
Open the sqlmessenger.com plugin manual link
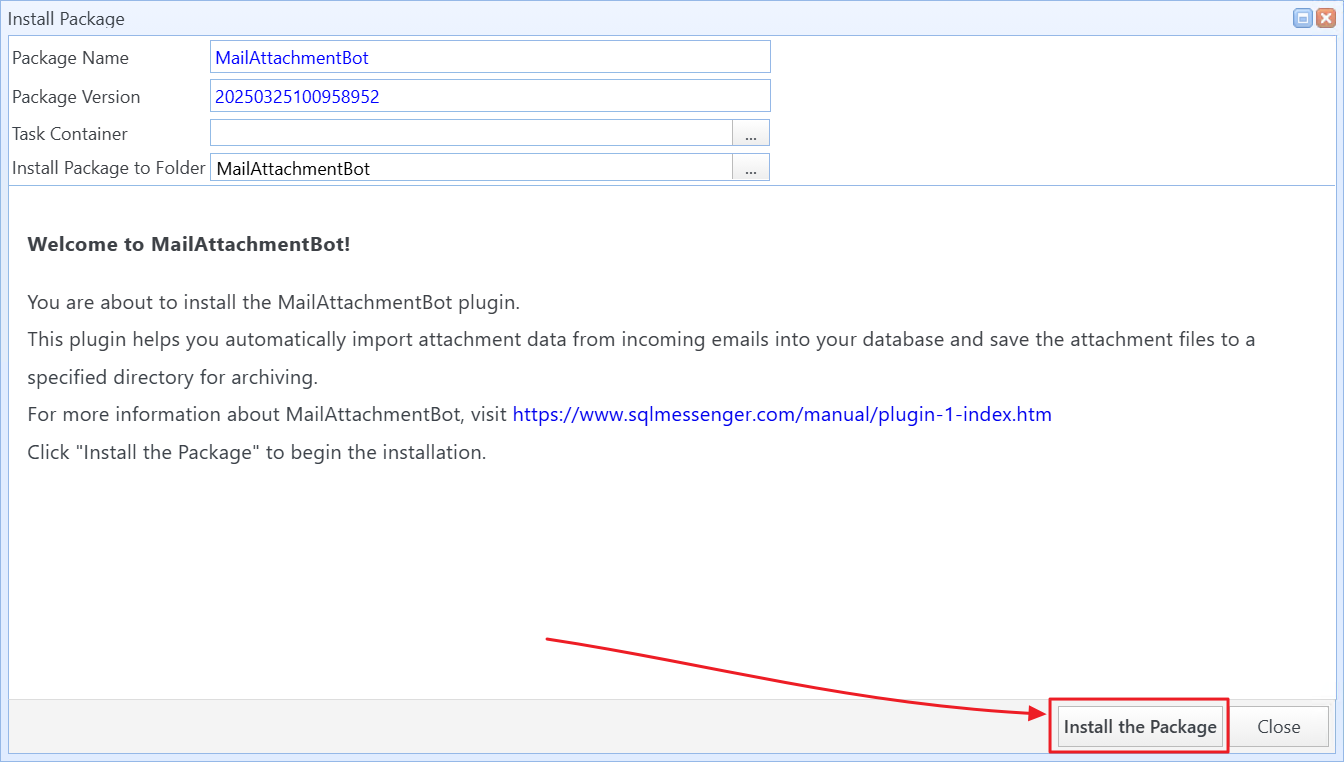point(782,414)
